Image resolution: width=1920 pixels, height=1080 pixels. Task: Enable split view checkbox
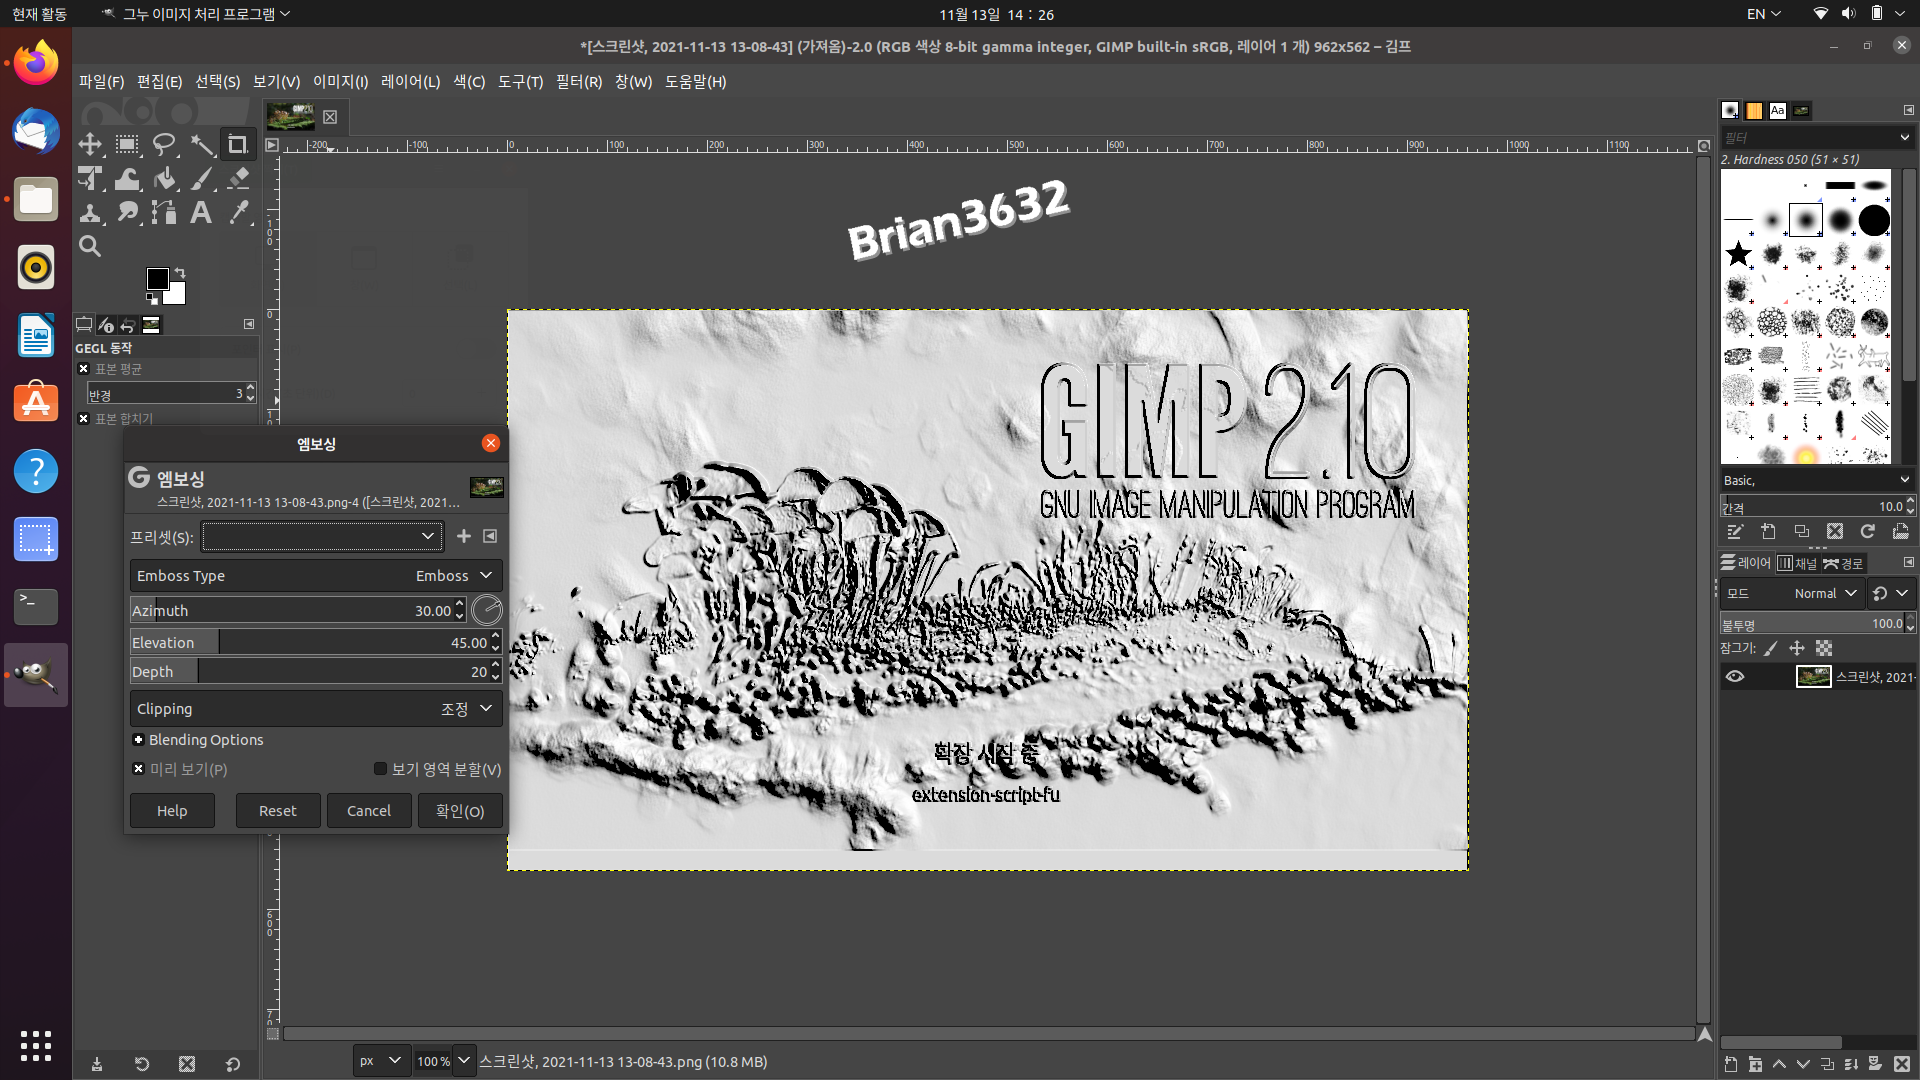(380, 769)
